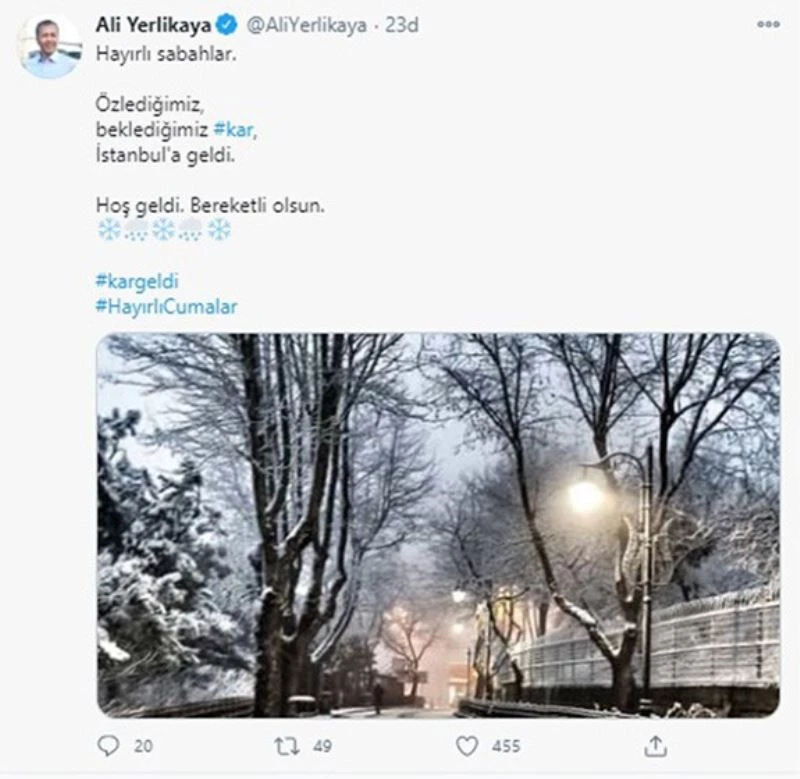Open the tweet's three-dot more menu
The image size is (800, 779).
coord(768,24)
